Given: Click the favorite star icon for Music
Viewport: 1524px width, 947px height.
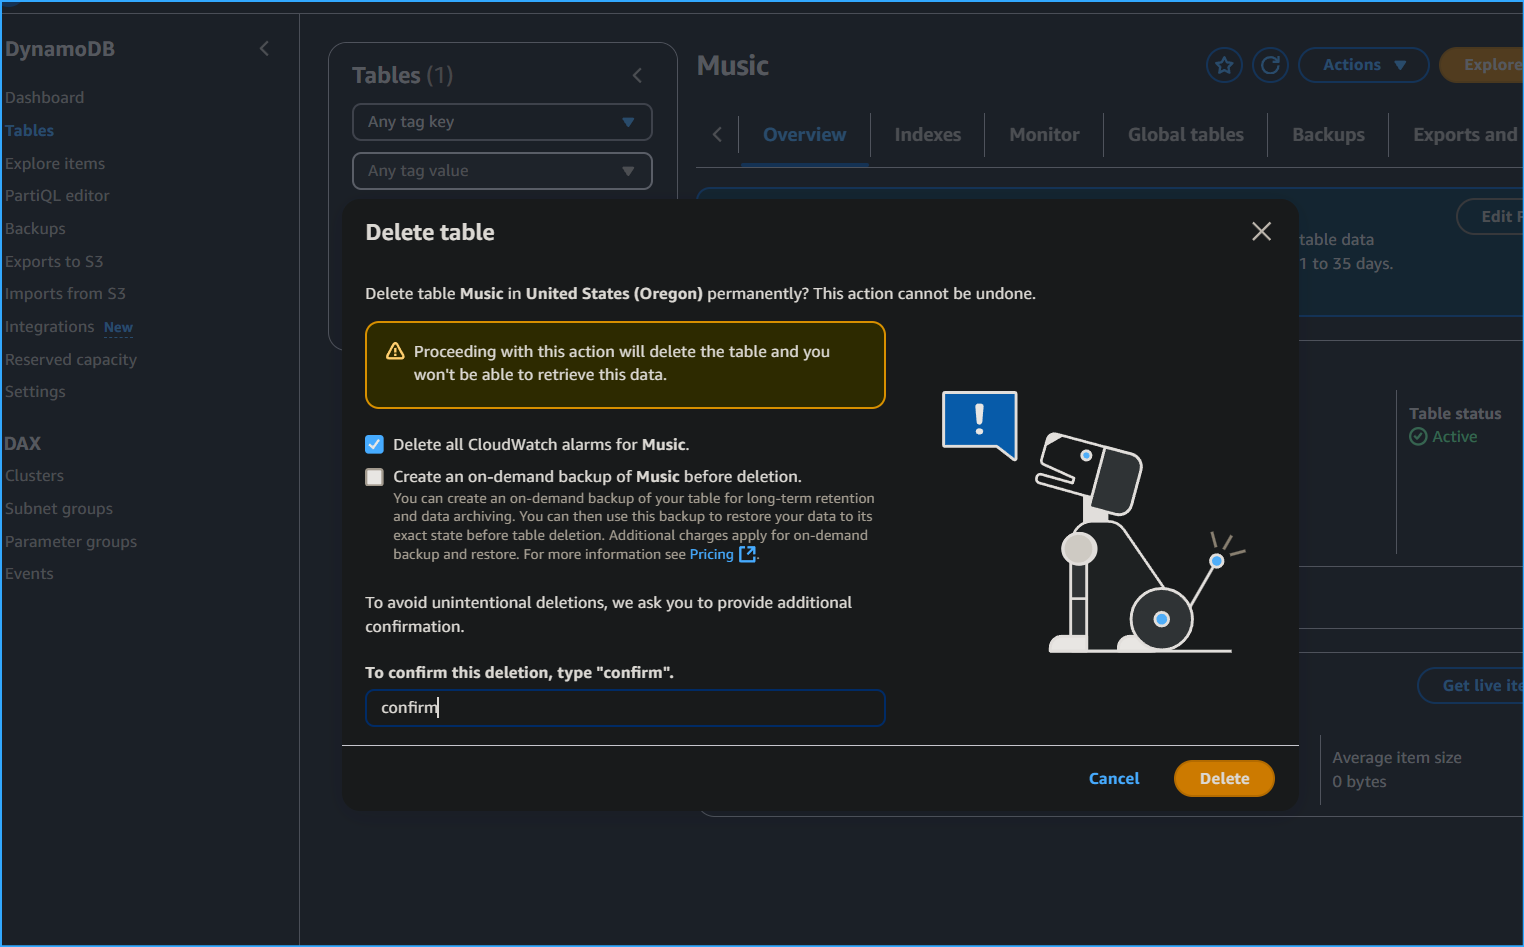Looking at the screenshot, I should pyautogui.click(x=1224, y=66).
